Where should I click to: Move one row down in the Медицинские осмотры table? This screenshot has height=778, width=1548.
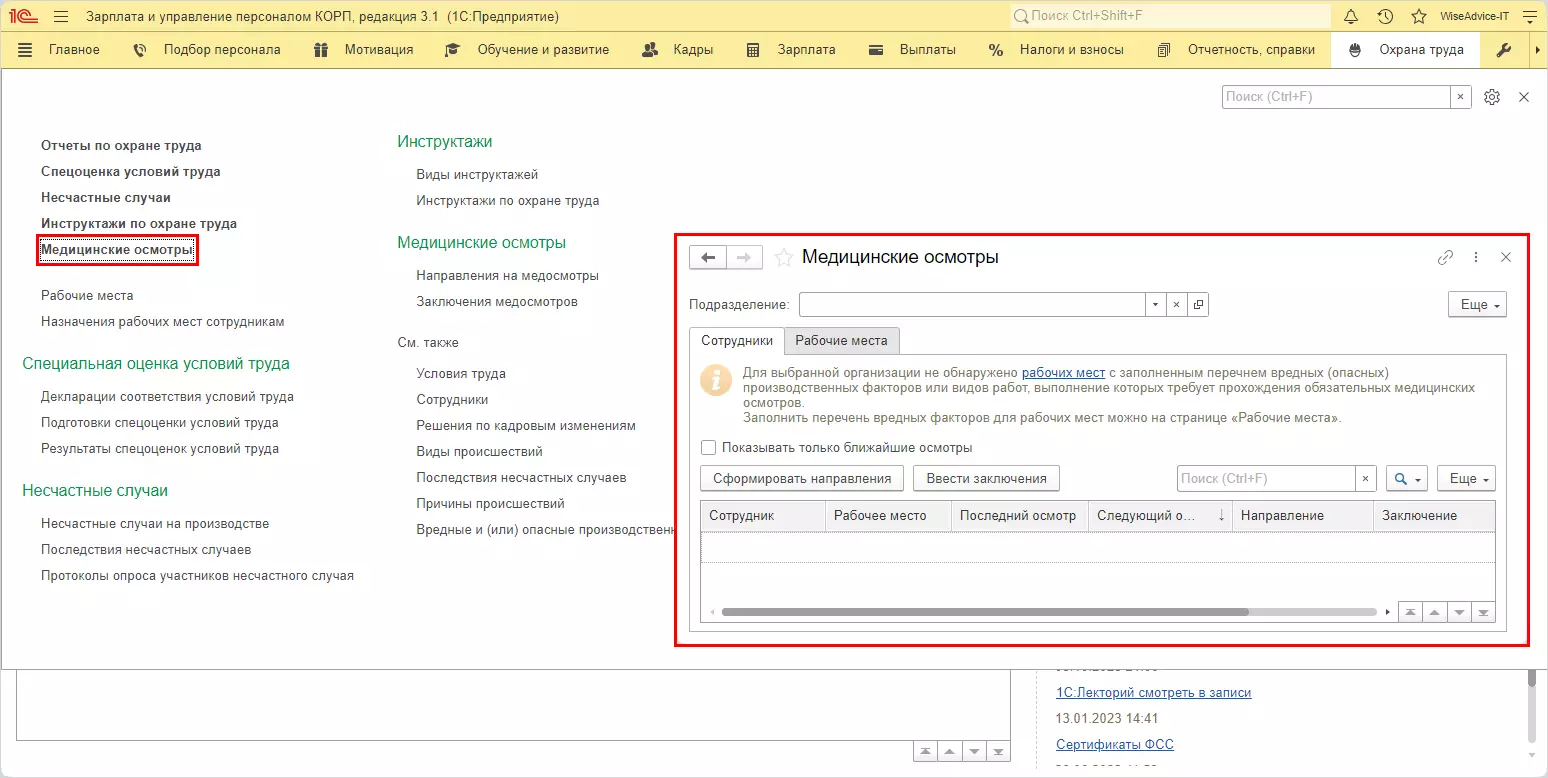pyautogui.click(x=1459, y=613)
